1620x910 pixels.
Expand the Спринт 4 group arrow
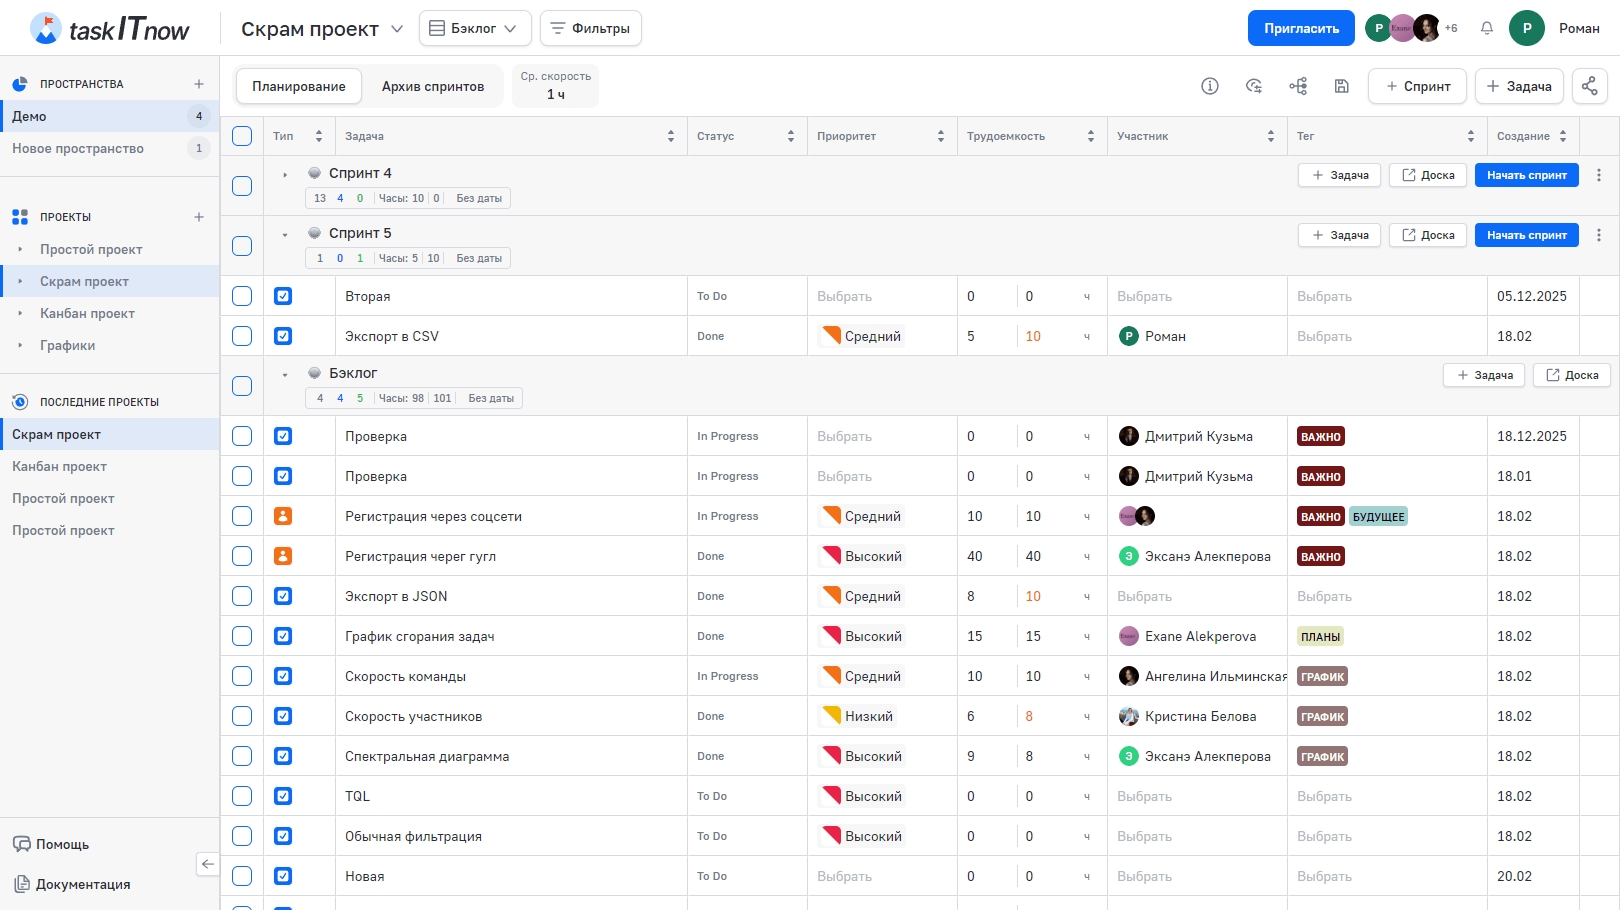[x=285, y=175]
